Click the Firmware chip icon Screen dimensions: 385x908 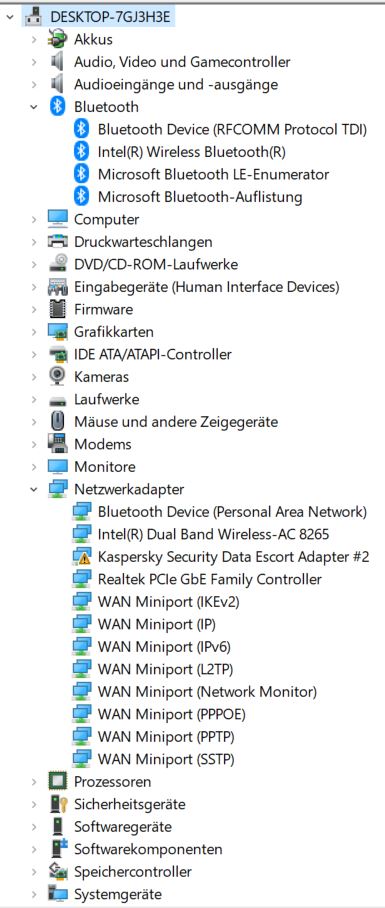point(57,309)
